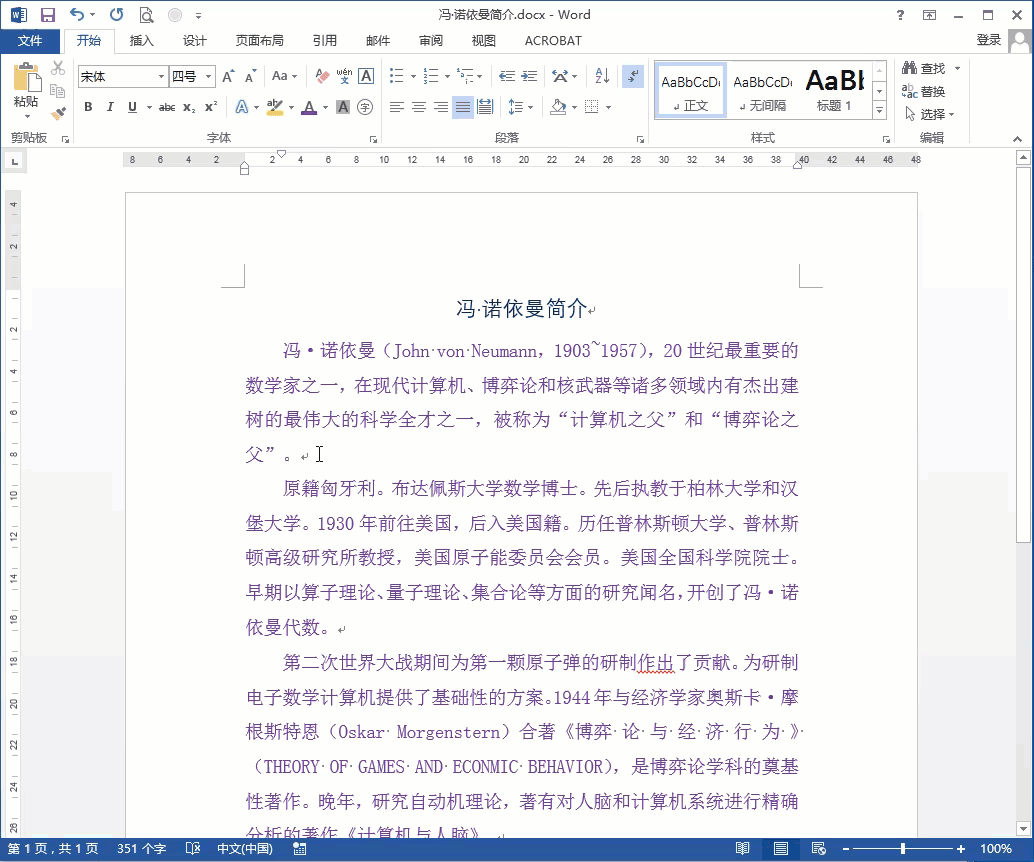
Task: Toggle spelling check in status bar
Action: (x=193, y=848)
